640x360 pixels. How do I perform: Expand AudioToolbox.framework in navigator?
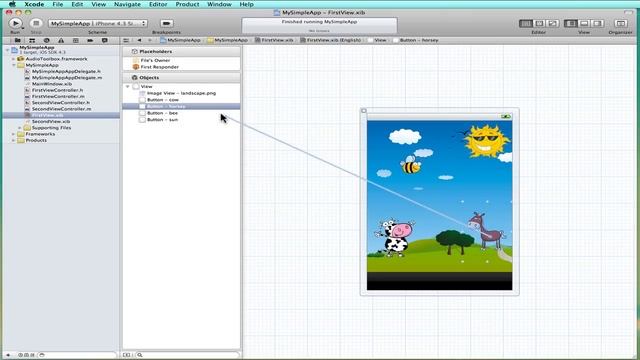click(13, 59)
